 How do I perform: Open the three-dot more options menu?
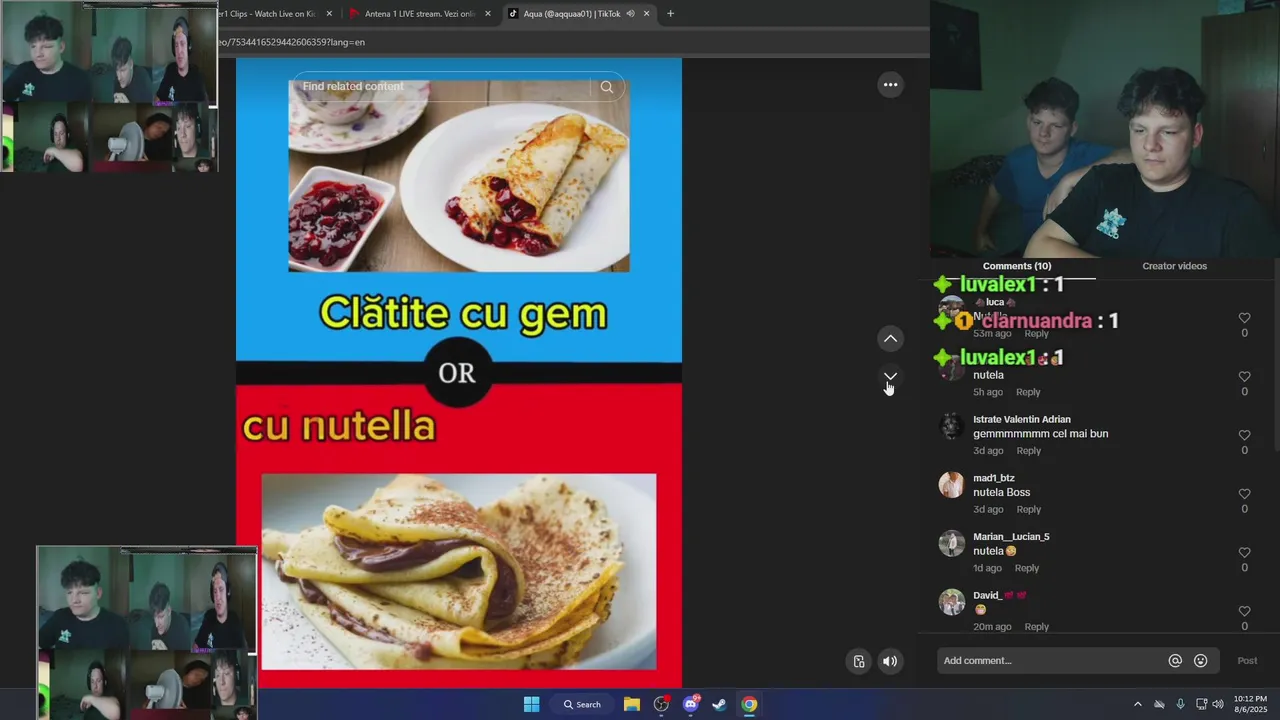890,85
